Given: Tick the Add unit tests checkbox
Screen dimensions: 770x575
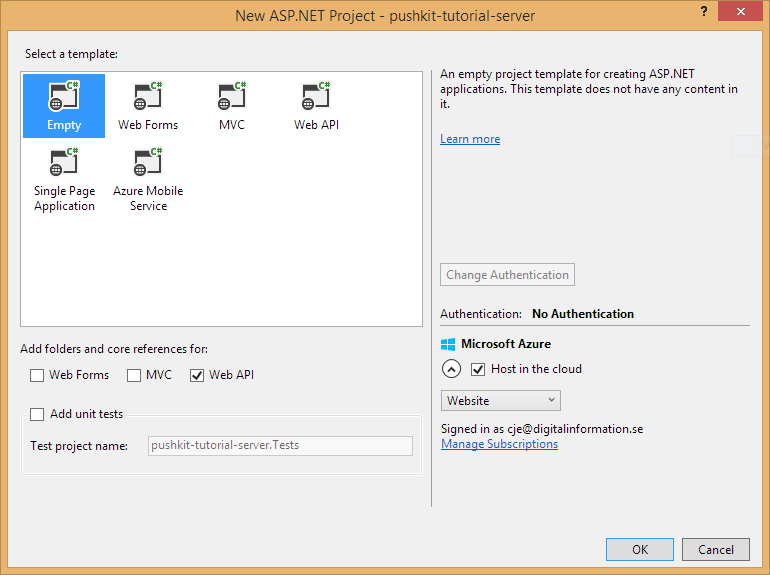Looking at the screenshot, I should [37, 414].
